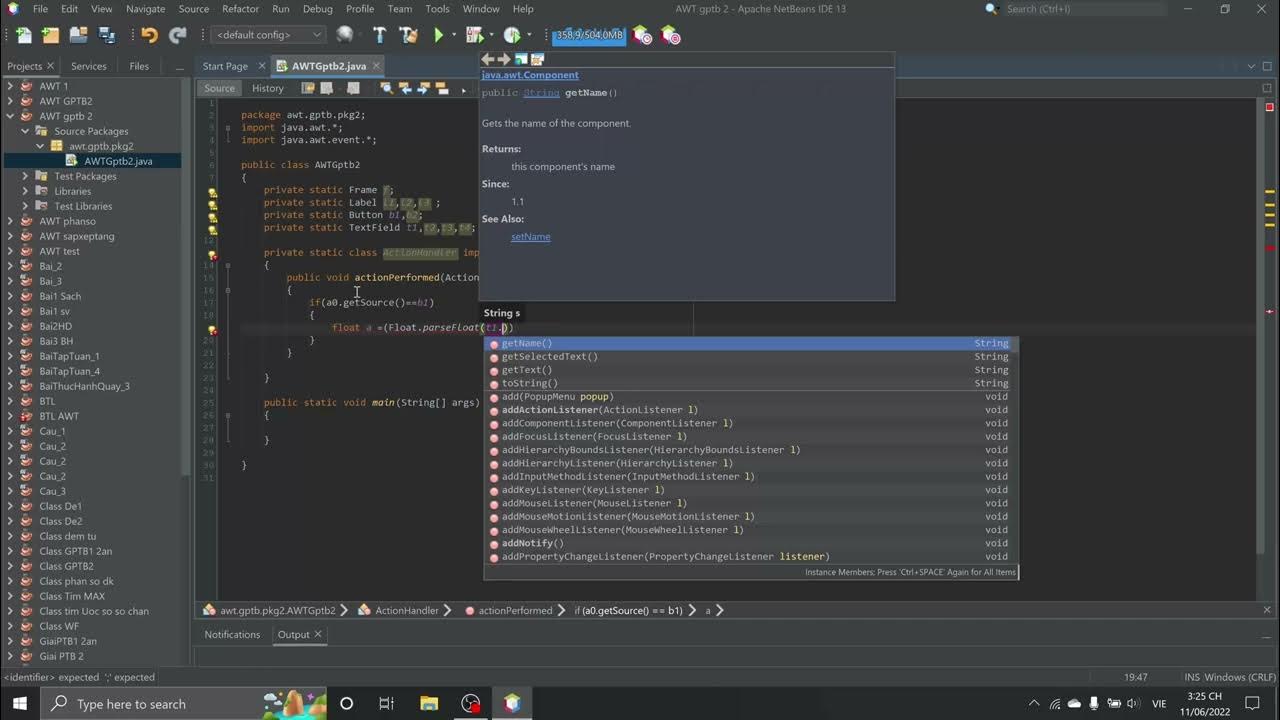Click ActionHandler in the breadcrumb bar
Viewport: 1280px width, 720px height.
407,610
